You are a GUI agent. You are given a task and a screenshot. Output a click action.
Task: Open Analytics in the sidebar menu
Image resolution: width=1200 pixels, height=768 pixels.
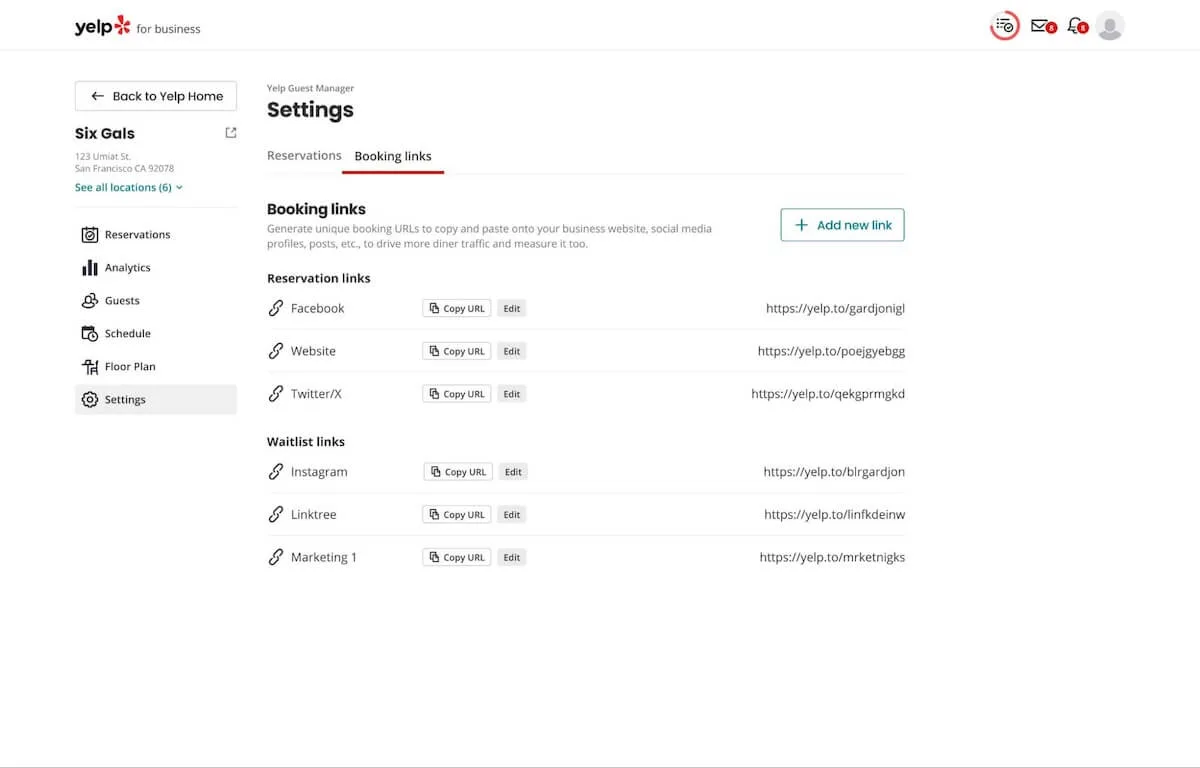[x=156, y=268]
